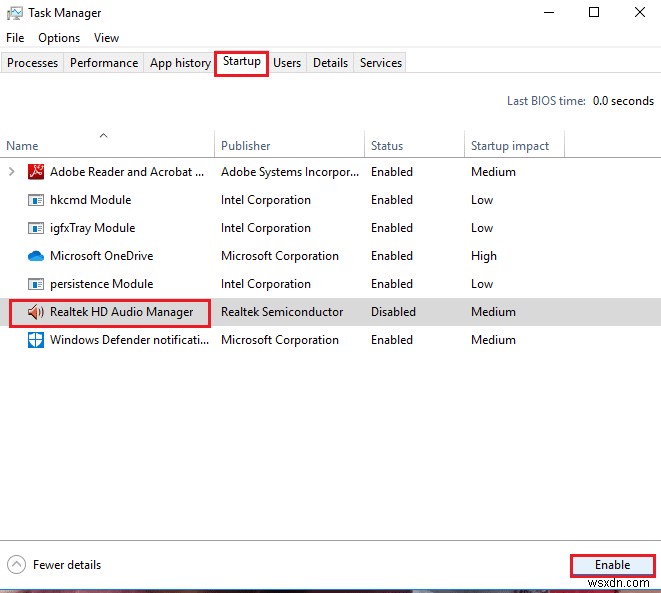
Task: Sort by the Status column header
Action: (414, 145)
